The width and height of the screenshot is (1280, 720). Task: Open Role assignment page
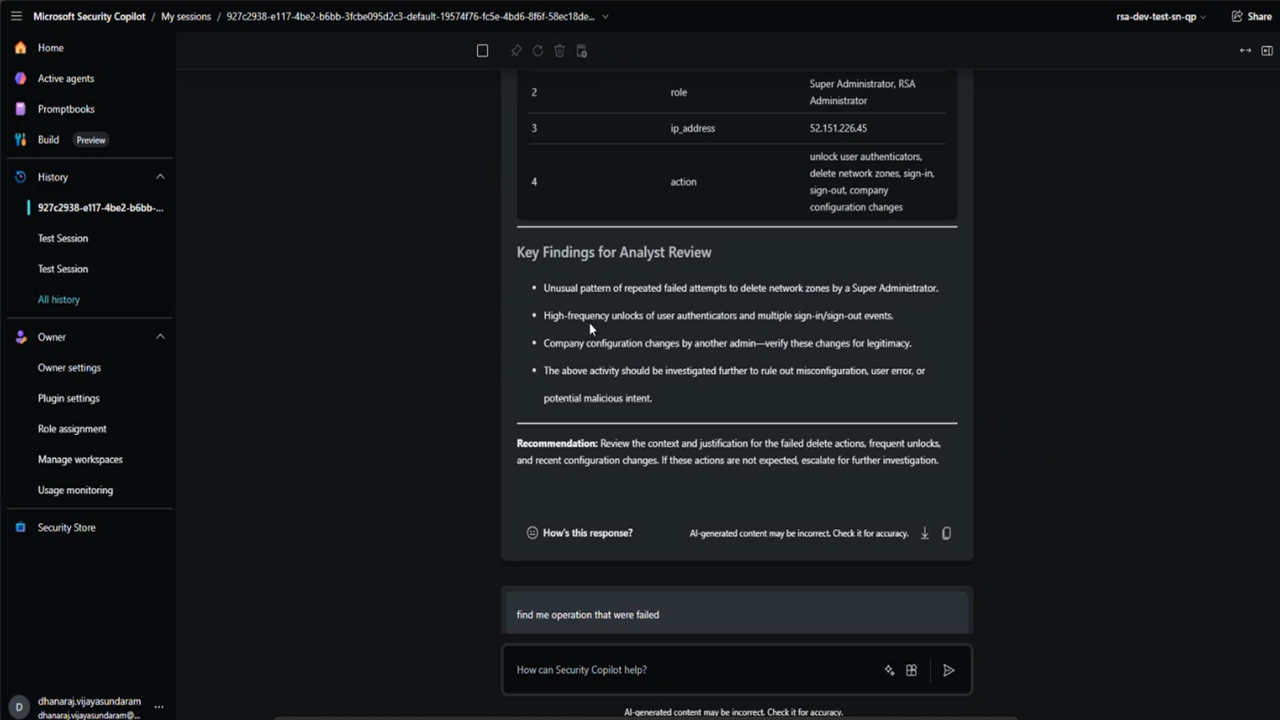(x=72, y=429)
